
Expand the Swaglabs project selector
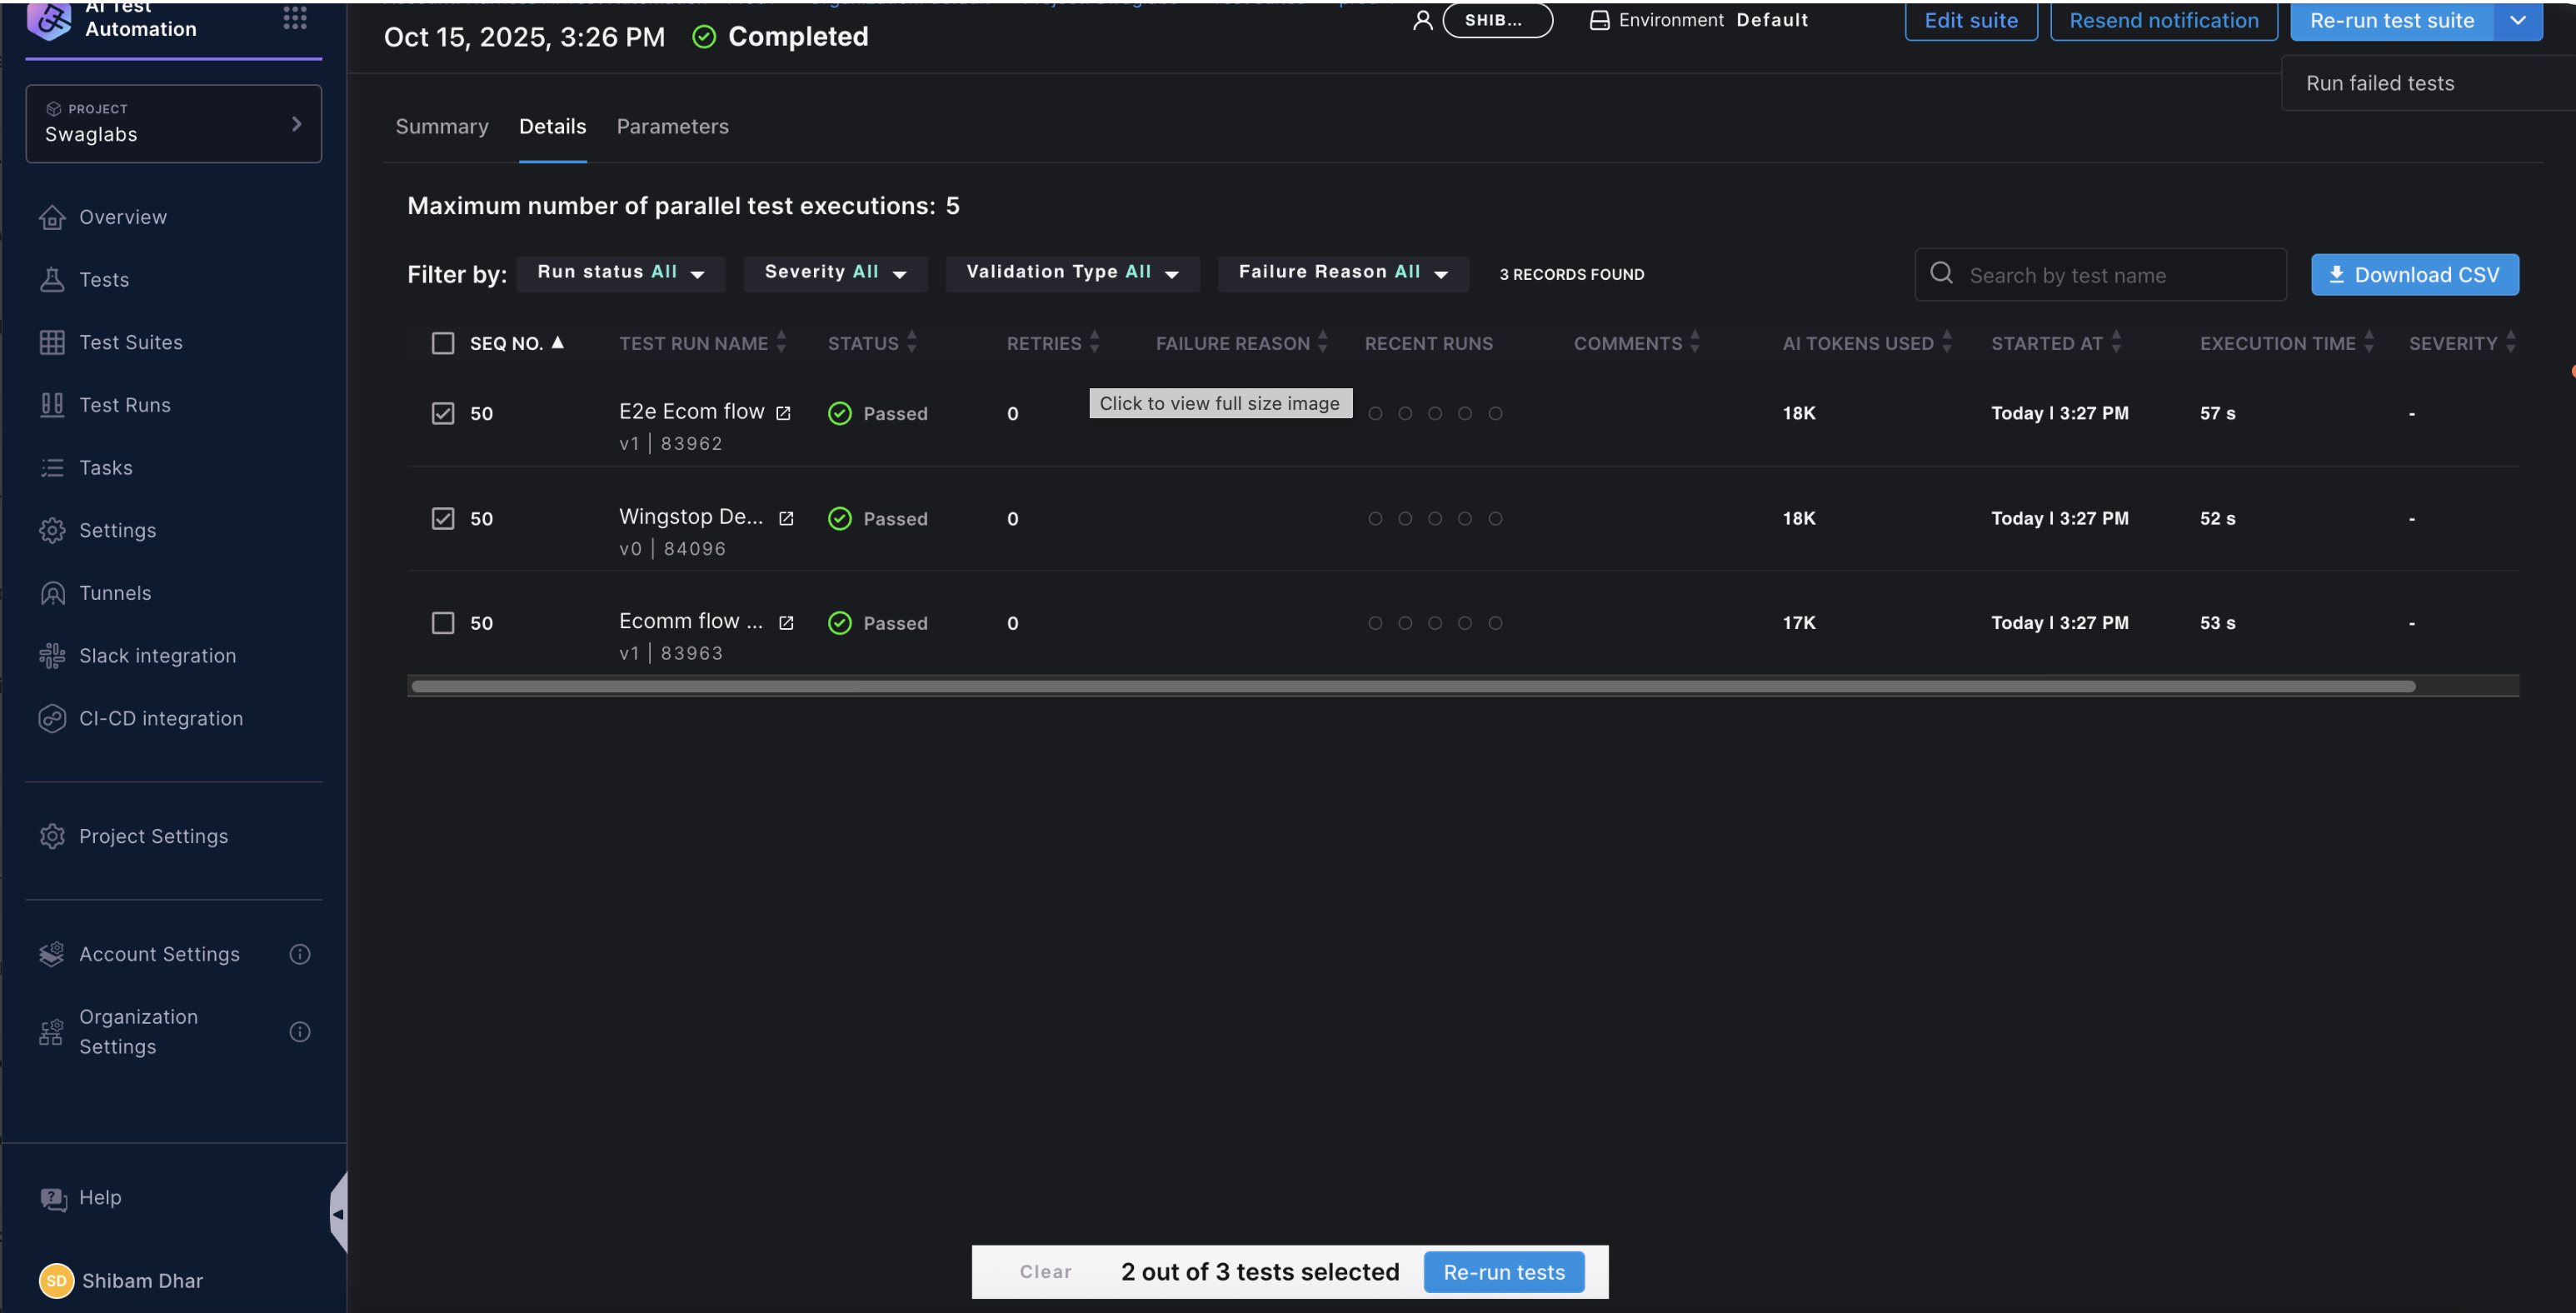[x=173, y=123]
